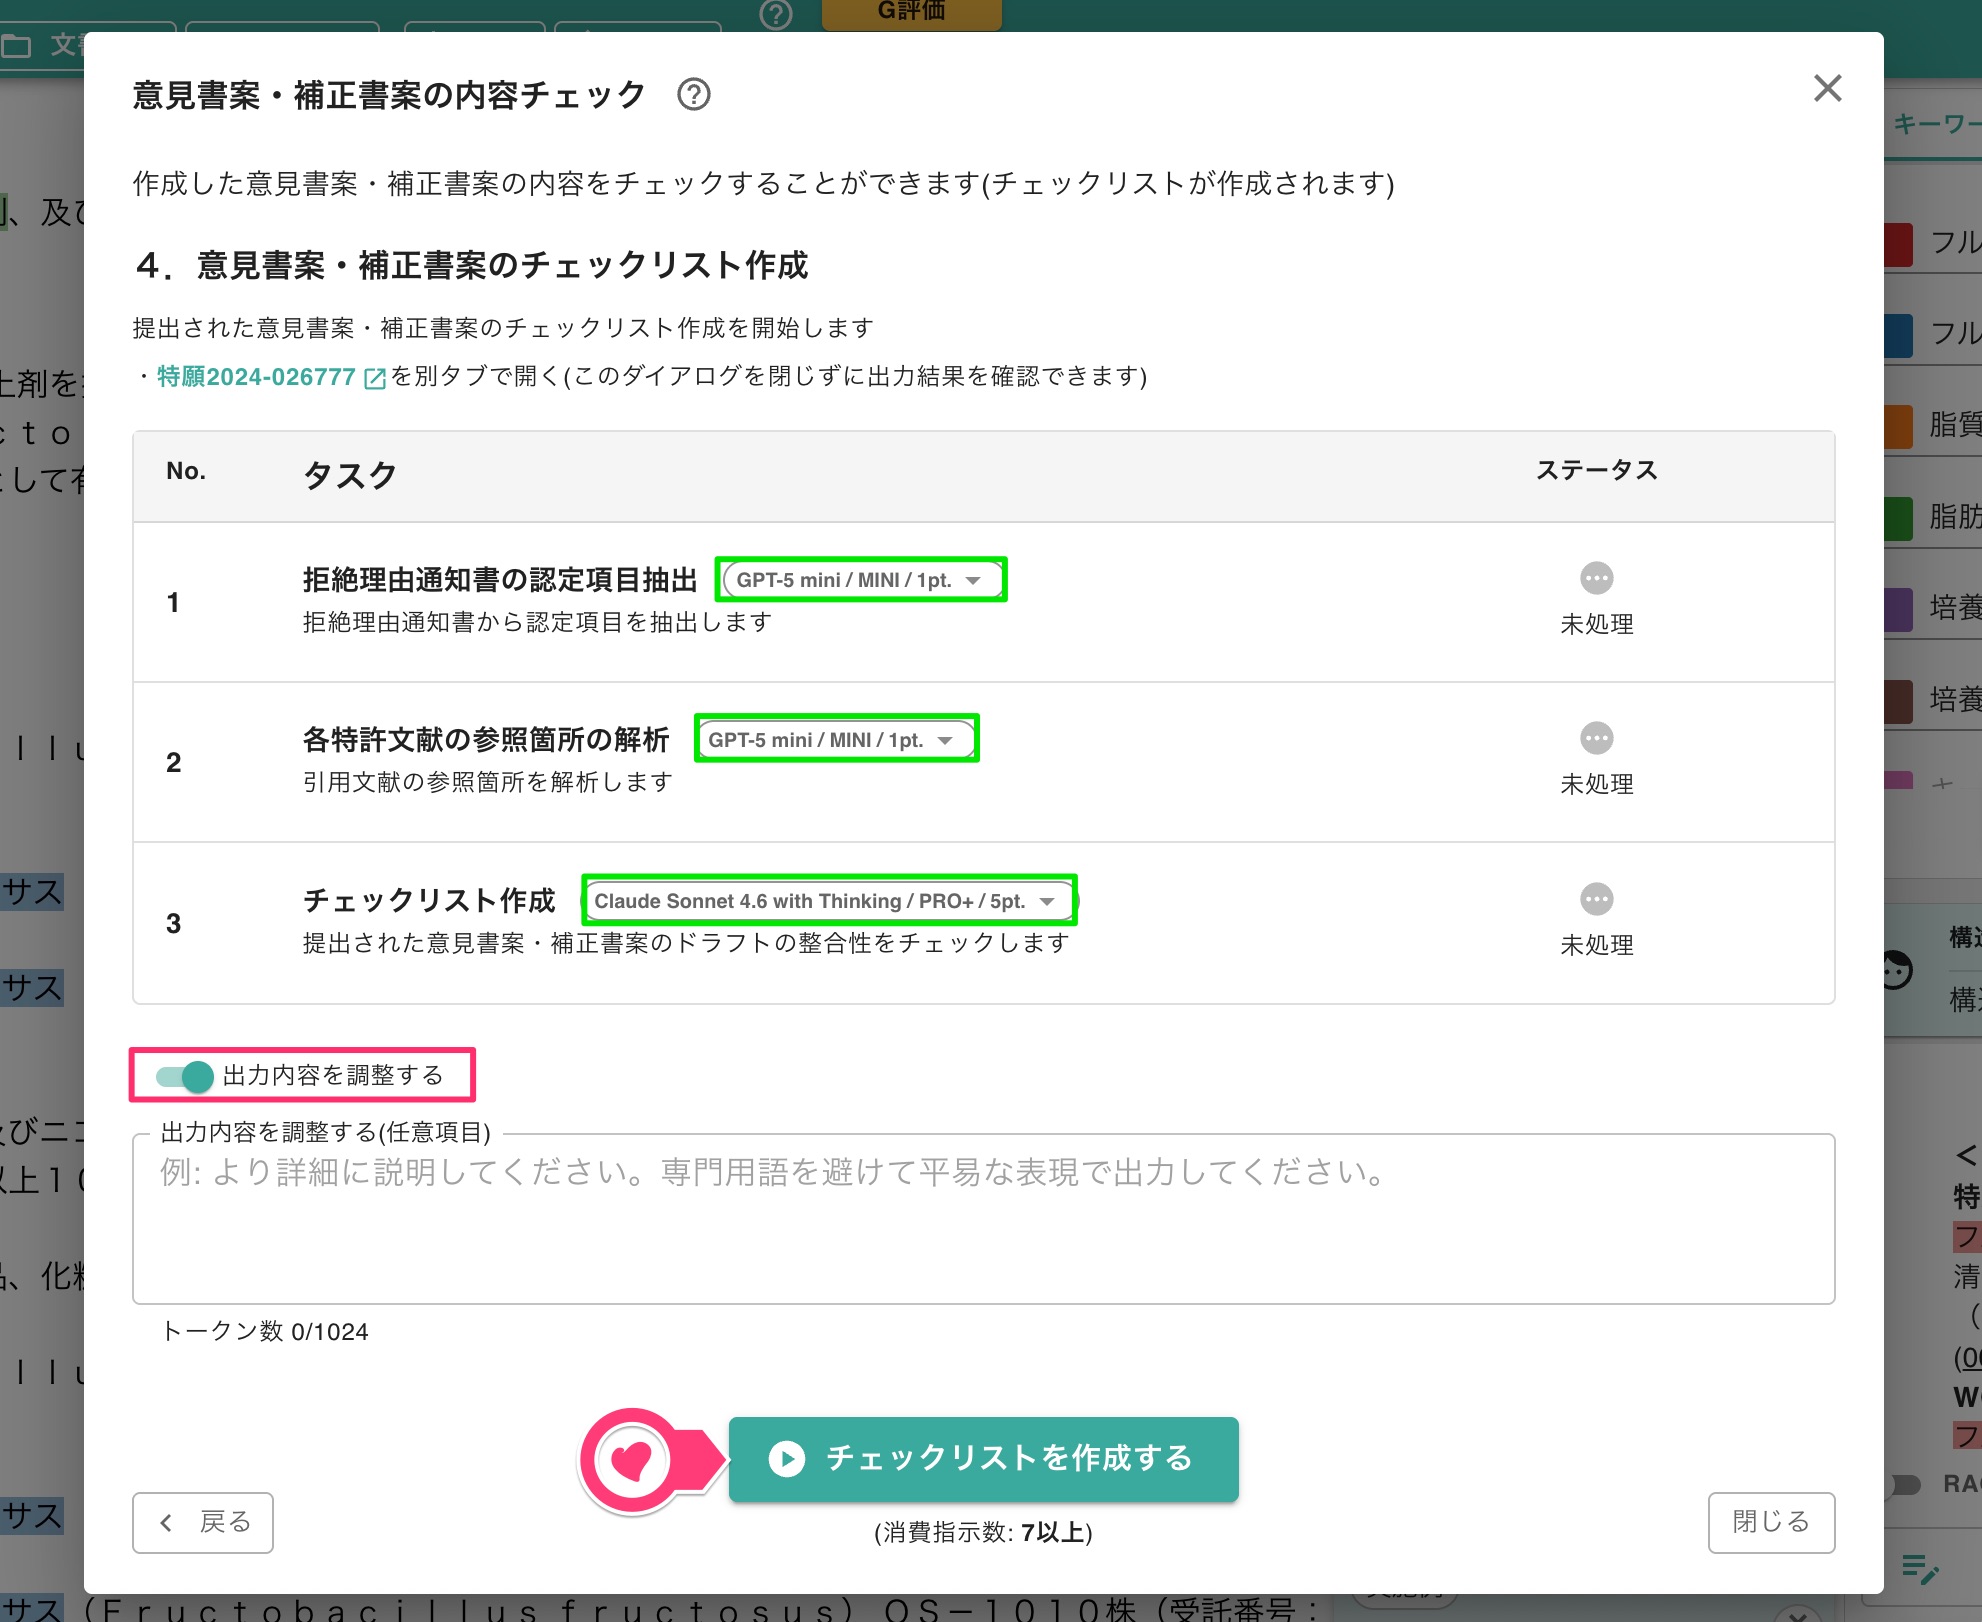Click the face avatar icon in background panel
The image size is (1982, 1622).
[1896, 969]
